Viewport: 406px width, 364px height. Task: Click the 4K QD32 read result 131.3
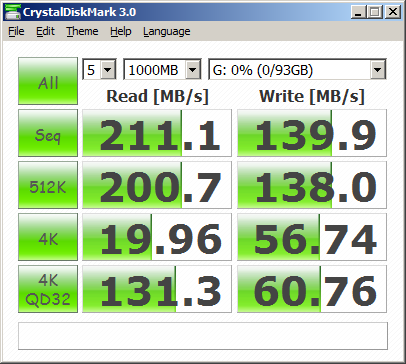pyautogui.click(x=157, y=289)
